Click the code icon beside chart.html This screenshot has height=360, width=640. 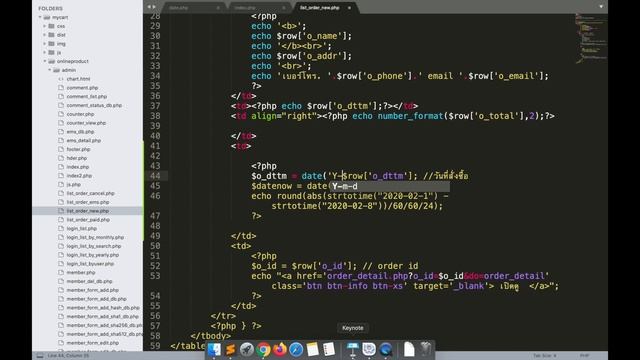click(x=61, y=79)
